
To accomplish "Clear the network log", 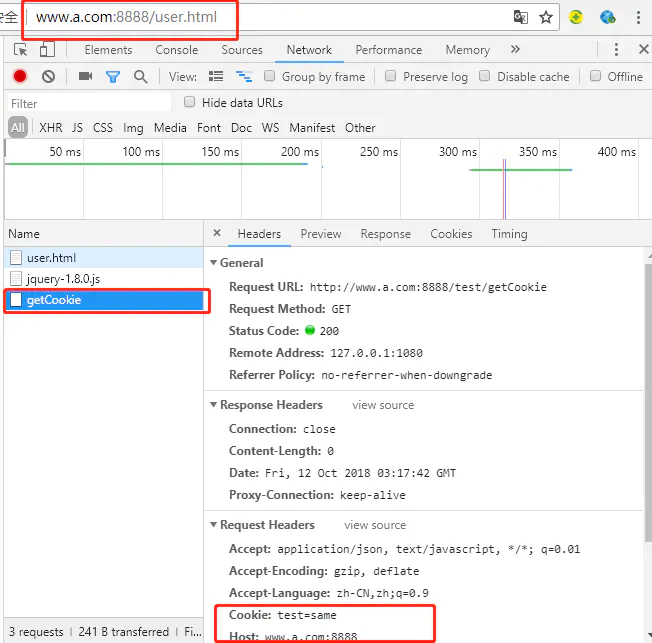I will pyautogui.click(x=48, y=77).
